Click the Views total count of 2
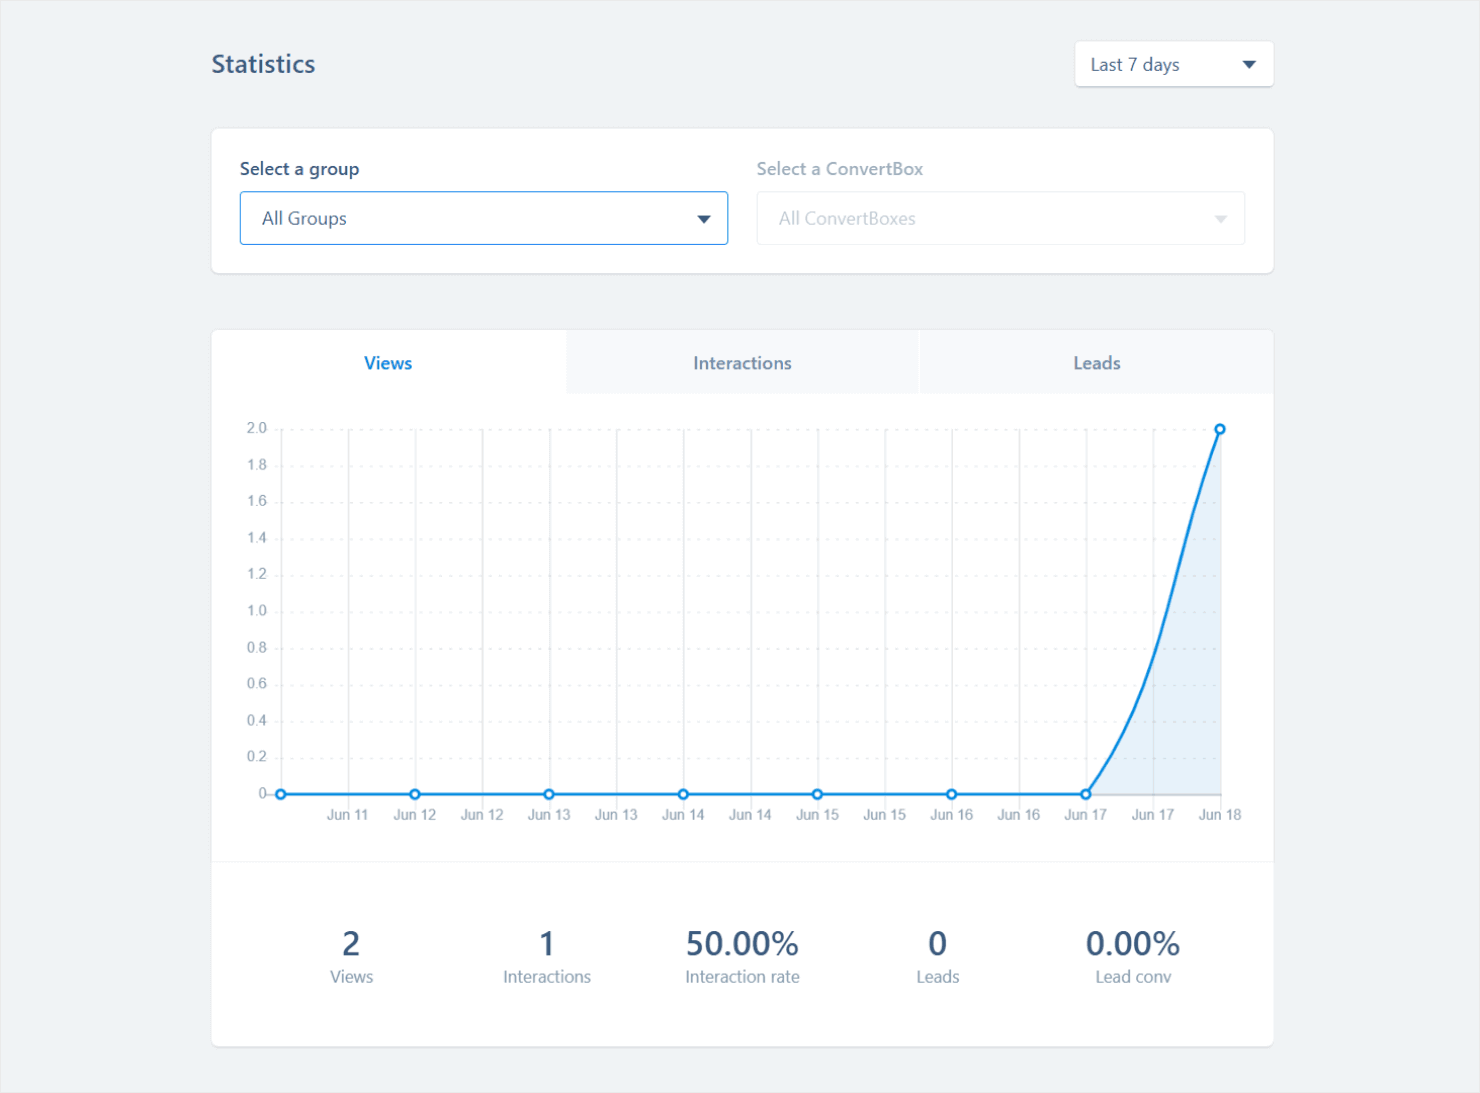1480x1093 pixels. point(351,943)
